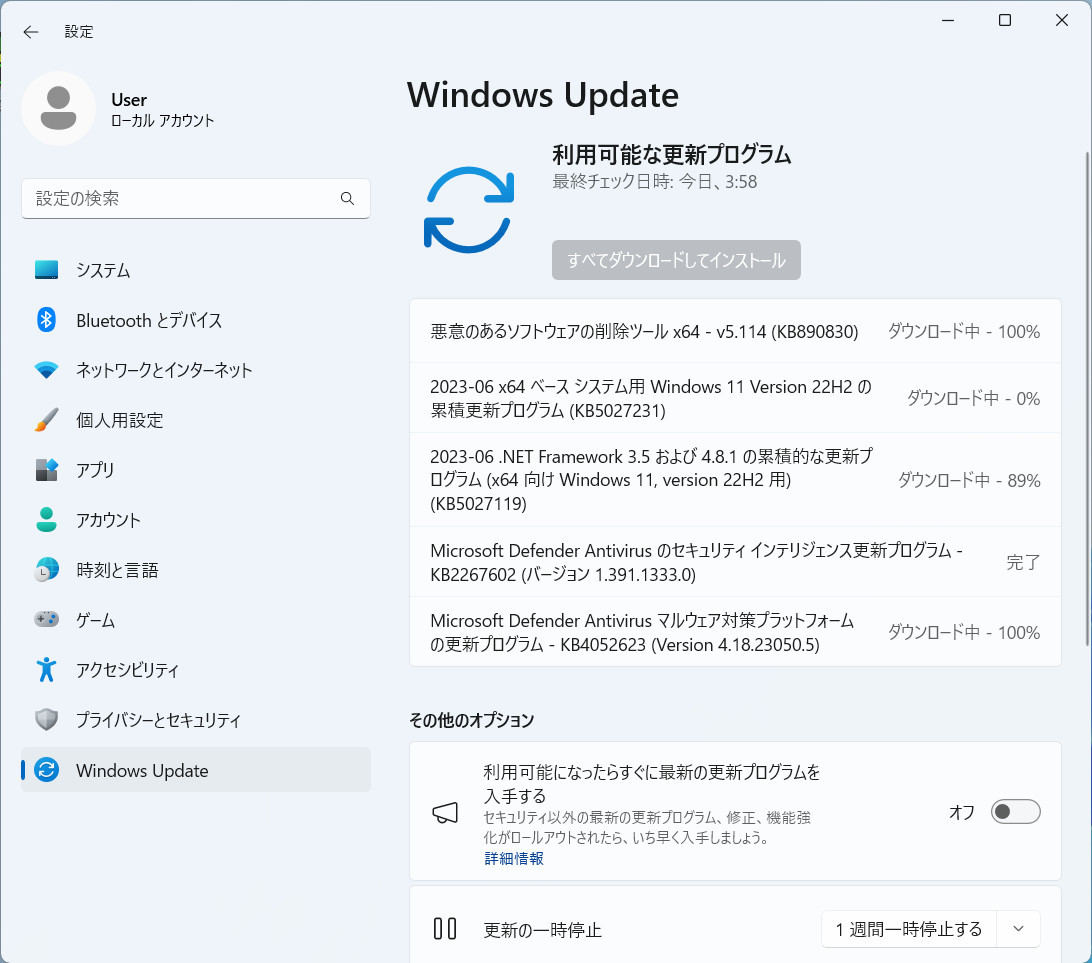Open the 詳細情報 link
Screen dimensions: 1092x963
514,858
